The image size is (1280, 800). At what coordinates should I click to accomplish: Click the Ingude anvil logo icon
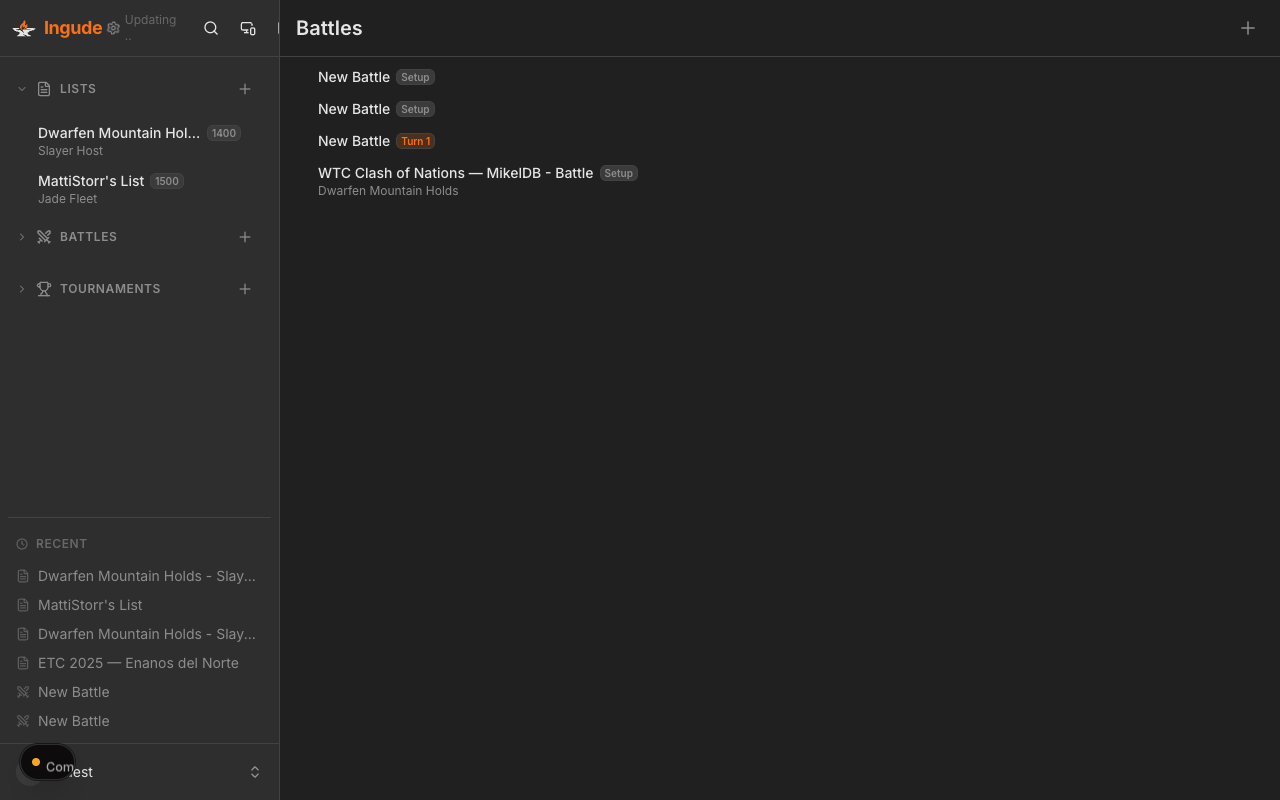coord(23,28)
